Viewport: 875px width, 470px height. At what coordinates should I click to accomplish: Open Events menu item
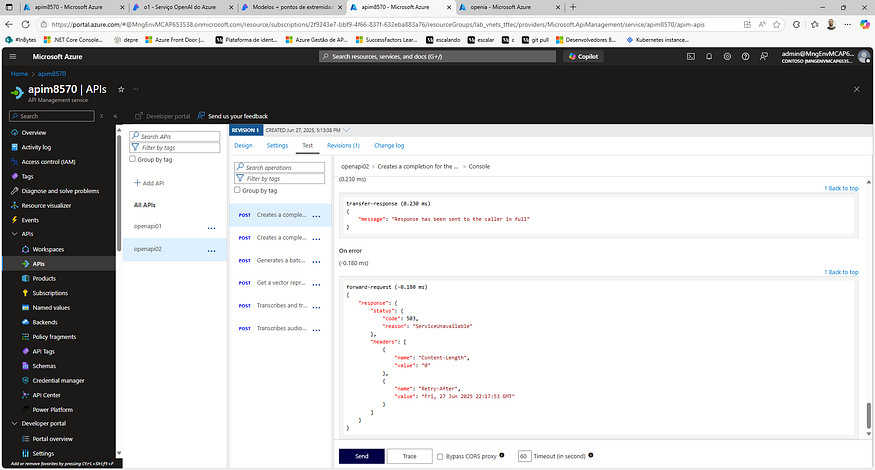click(30, 220)
